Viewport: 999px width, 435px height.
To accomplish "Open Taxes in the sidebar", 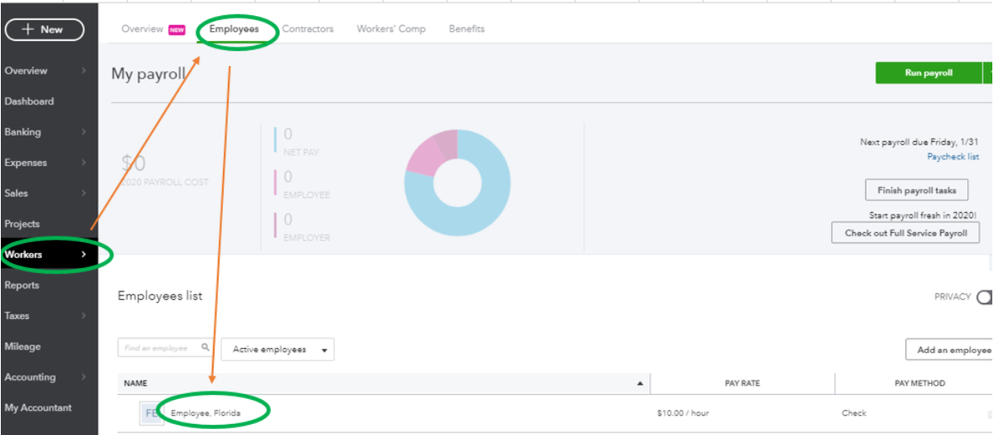I will pos(17,316).
